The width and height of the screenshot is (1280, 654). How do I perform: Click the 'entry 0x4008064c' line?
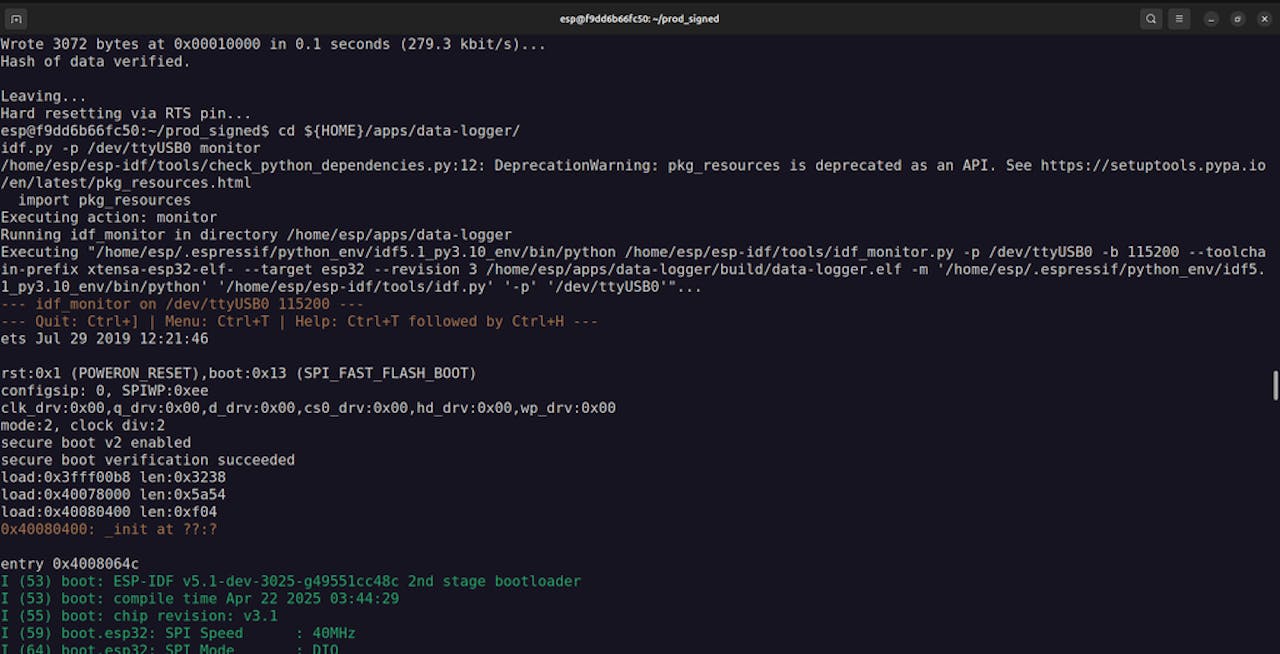click(x=70, y=564)
